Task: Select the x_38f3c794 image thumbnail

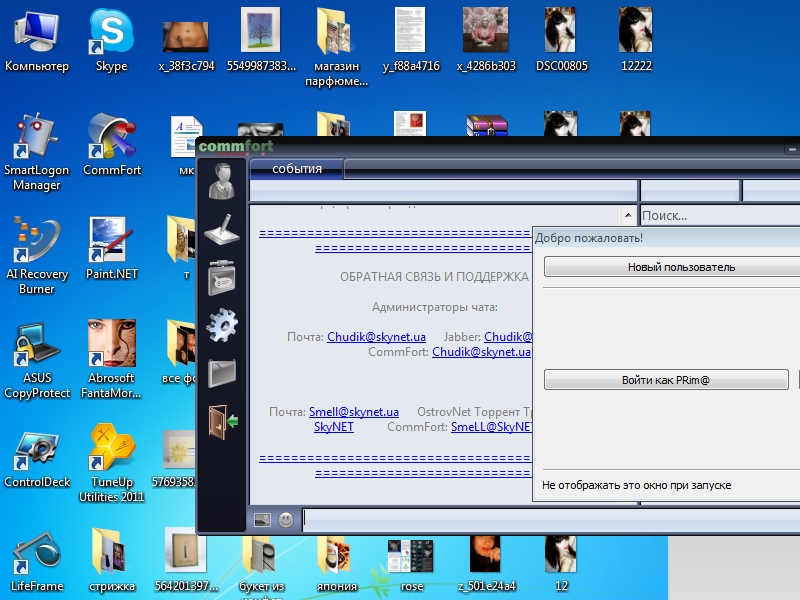Action: [x=186, y=47]
